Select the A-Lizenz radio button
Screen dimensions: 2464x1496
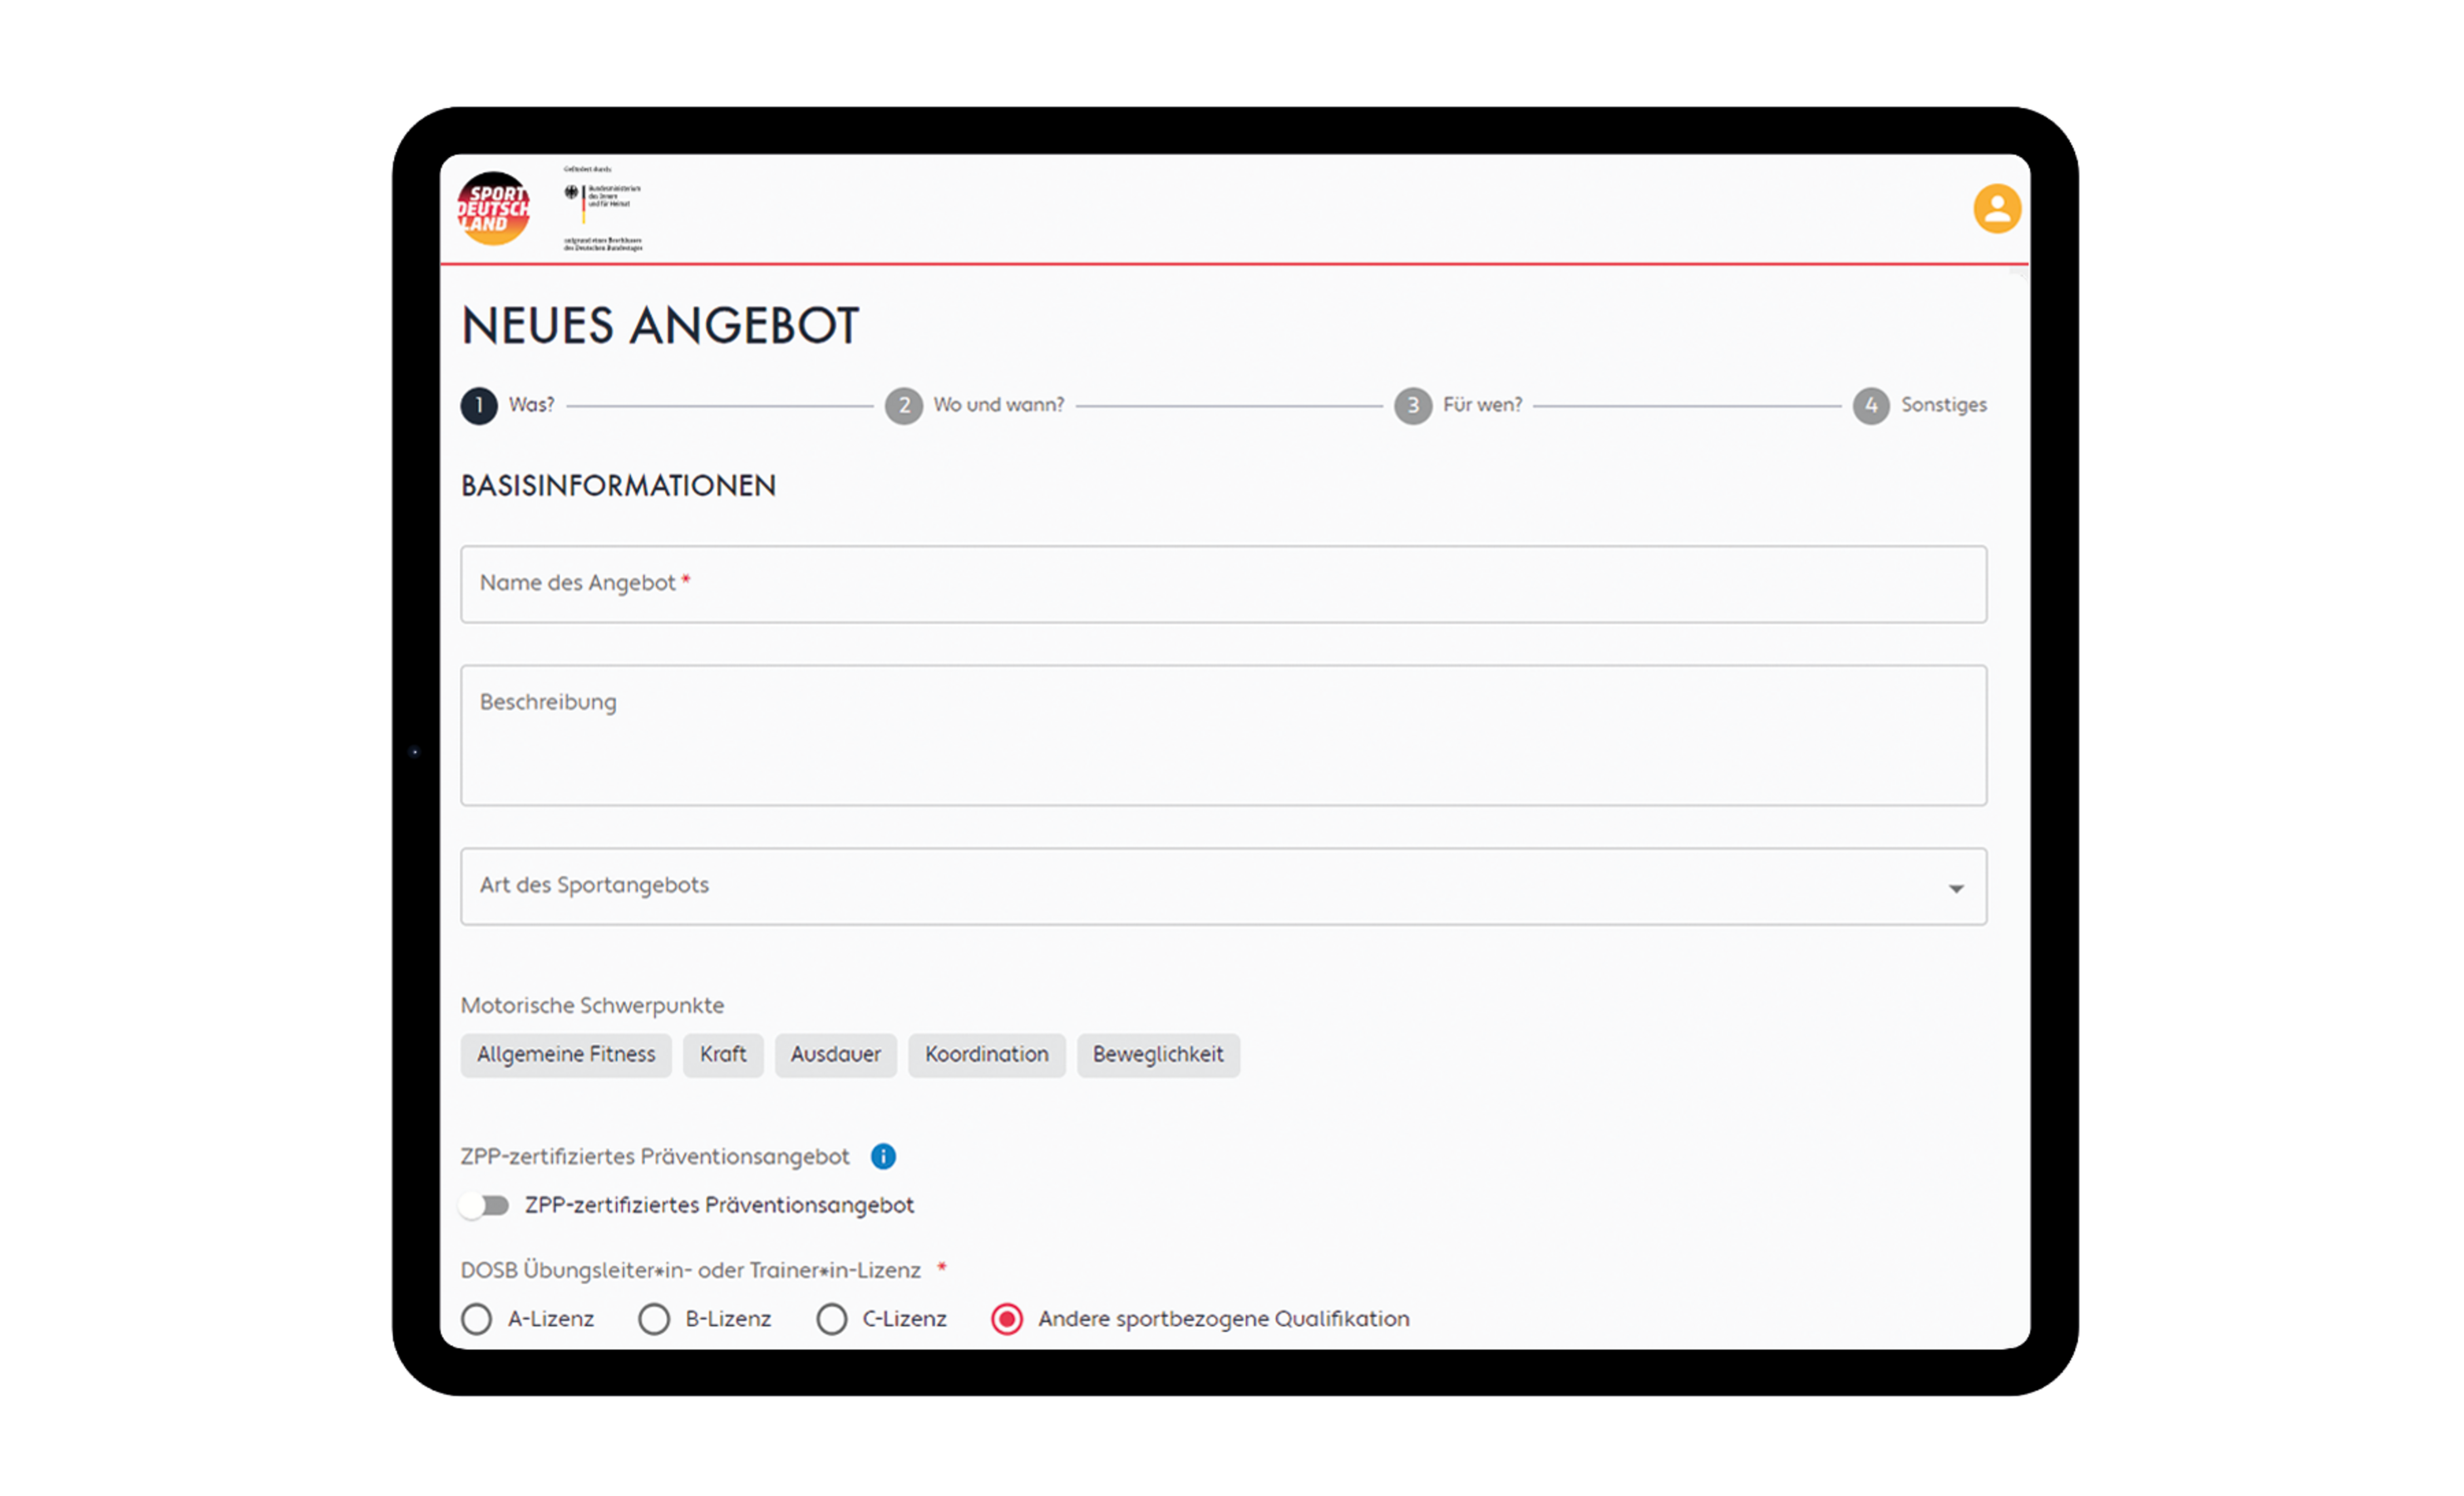[x=477, y=1319]
